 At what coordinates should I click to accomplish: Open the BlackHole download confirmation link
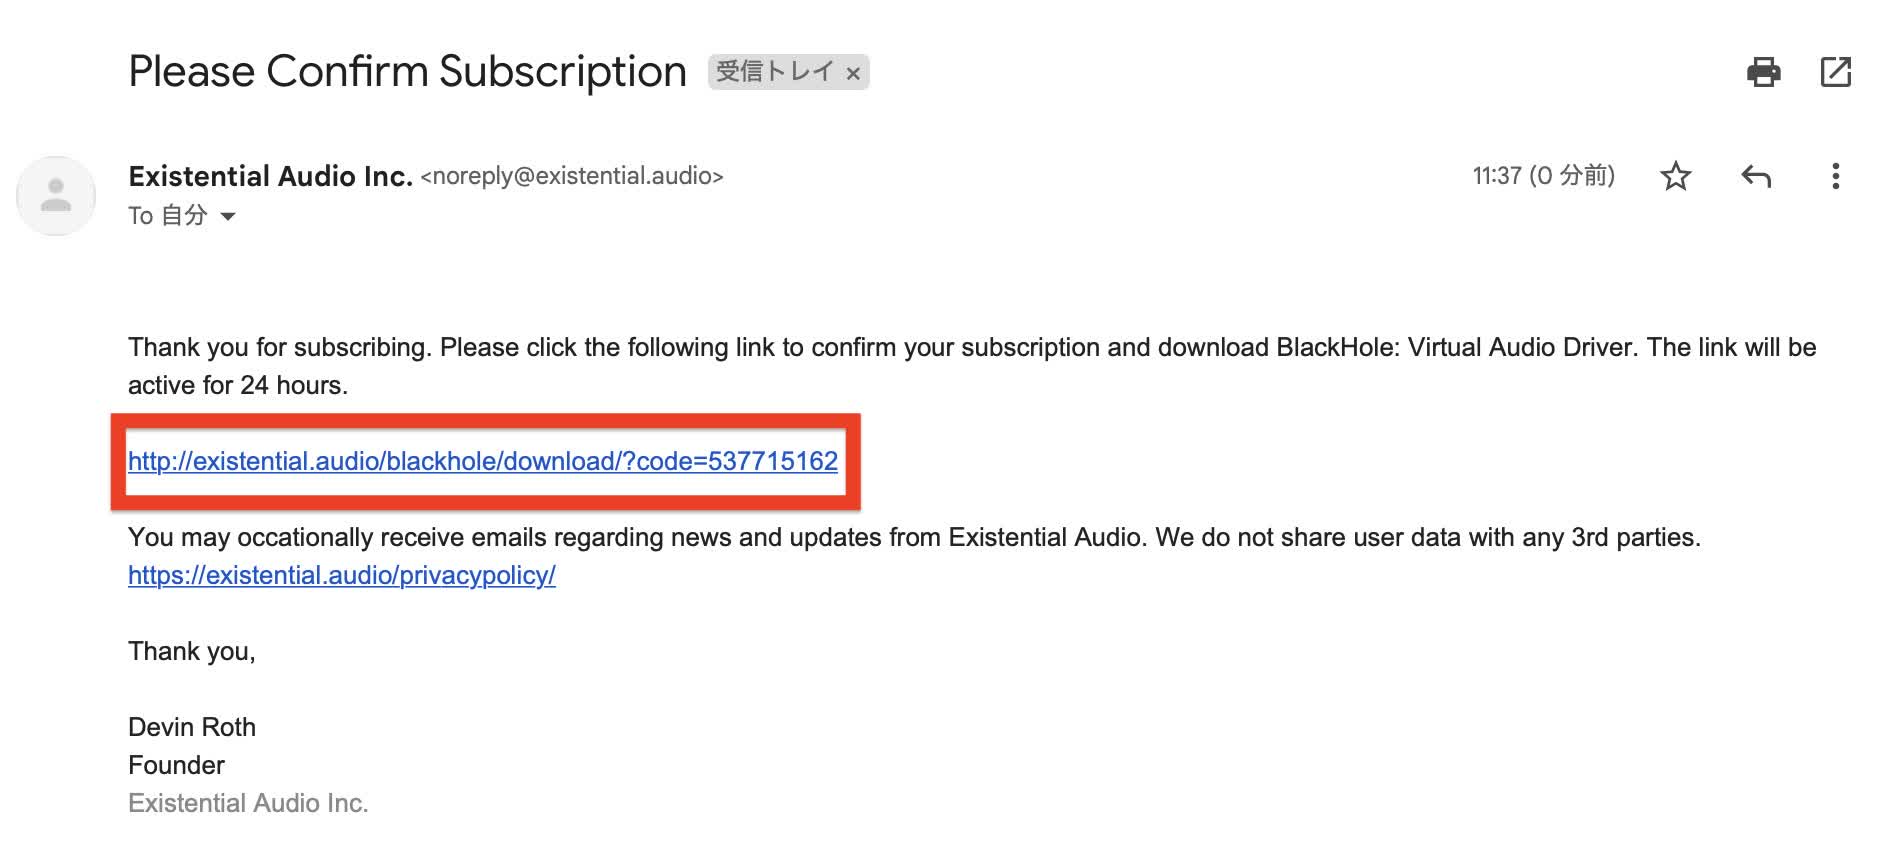coord(483,461)
